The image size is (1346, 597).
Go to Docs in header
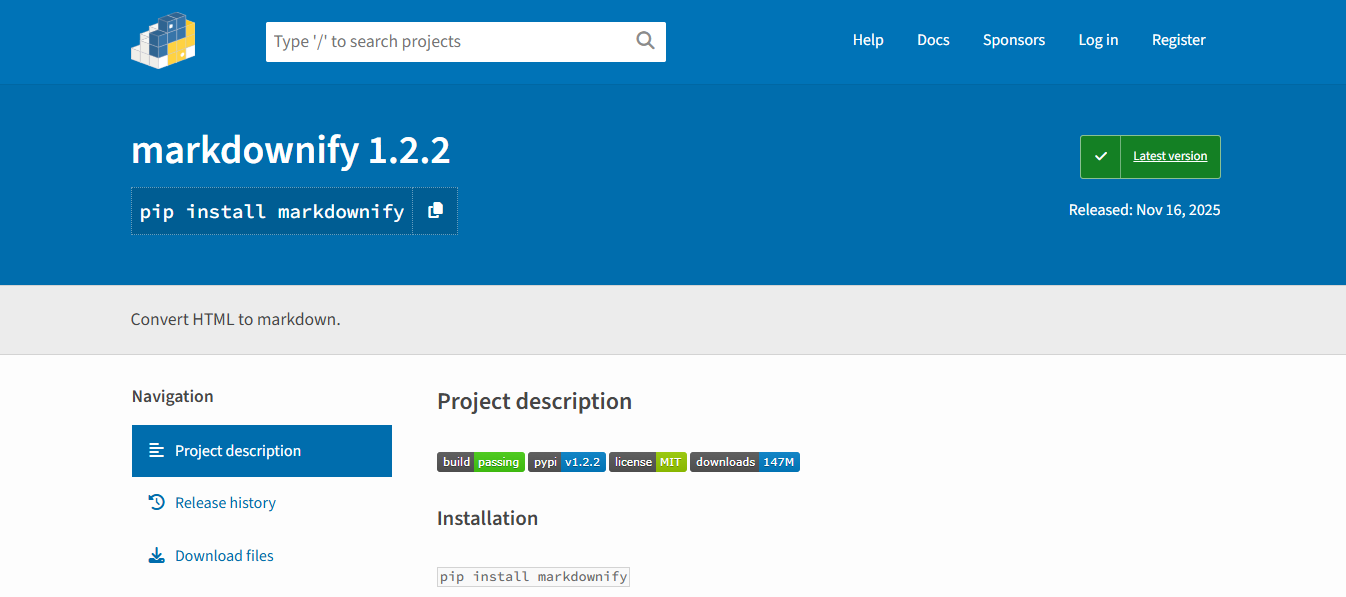coord(933,40)
